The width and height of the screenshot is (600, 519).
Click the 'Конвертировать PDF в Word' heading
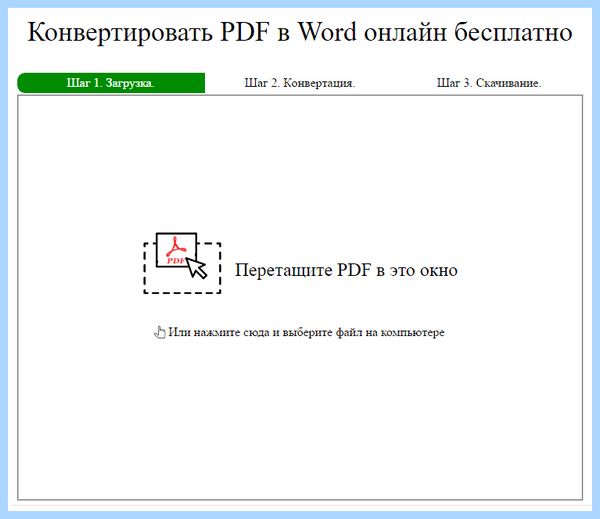(x=300, y=31)
